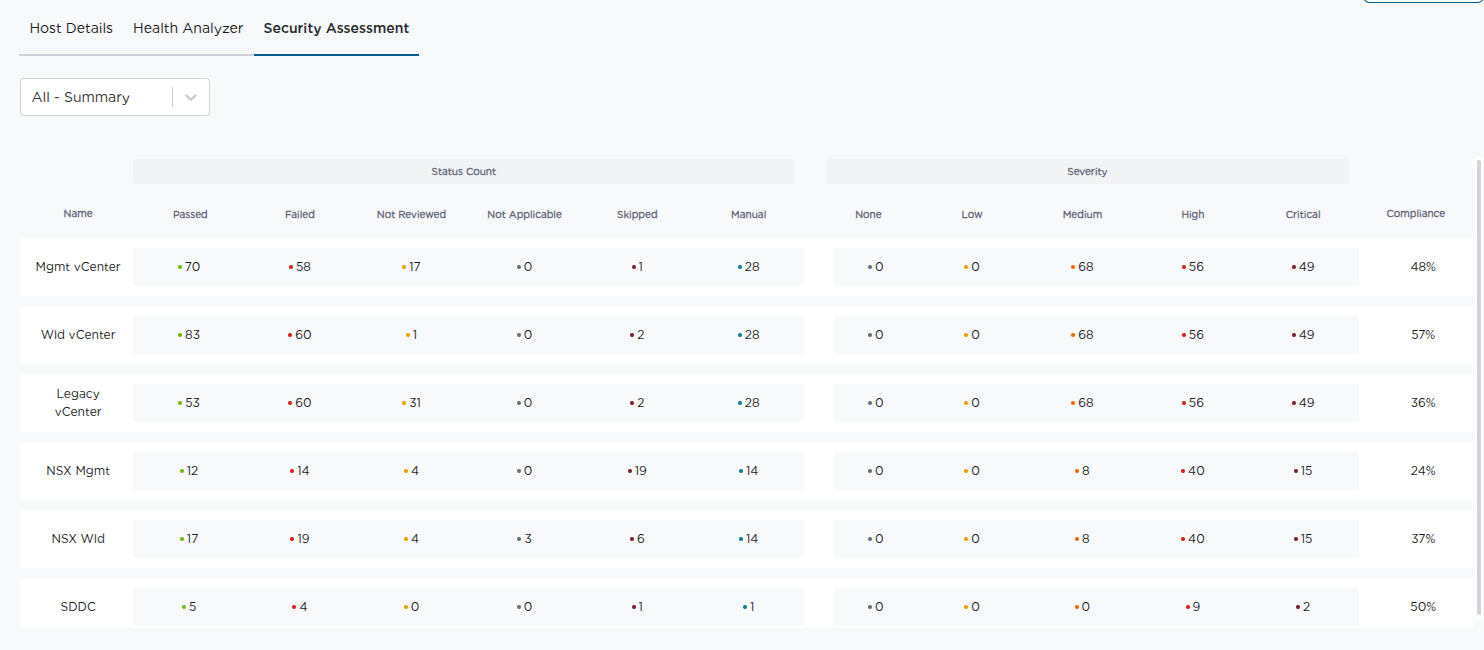
Task: Switch to the Health Analyzer tab
Action: point(188,28)
